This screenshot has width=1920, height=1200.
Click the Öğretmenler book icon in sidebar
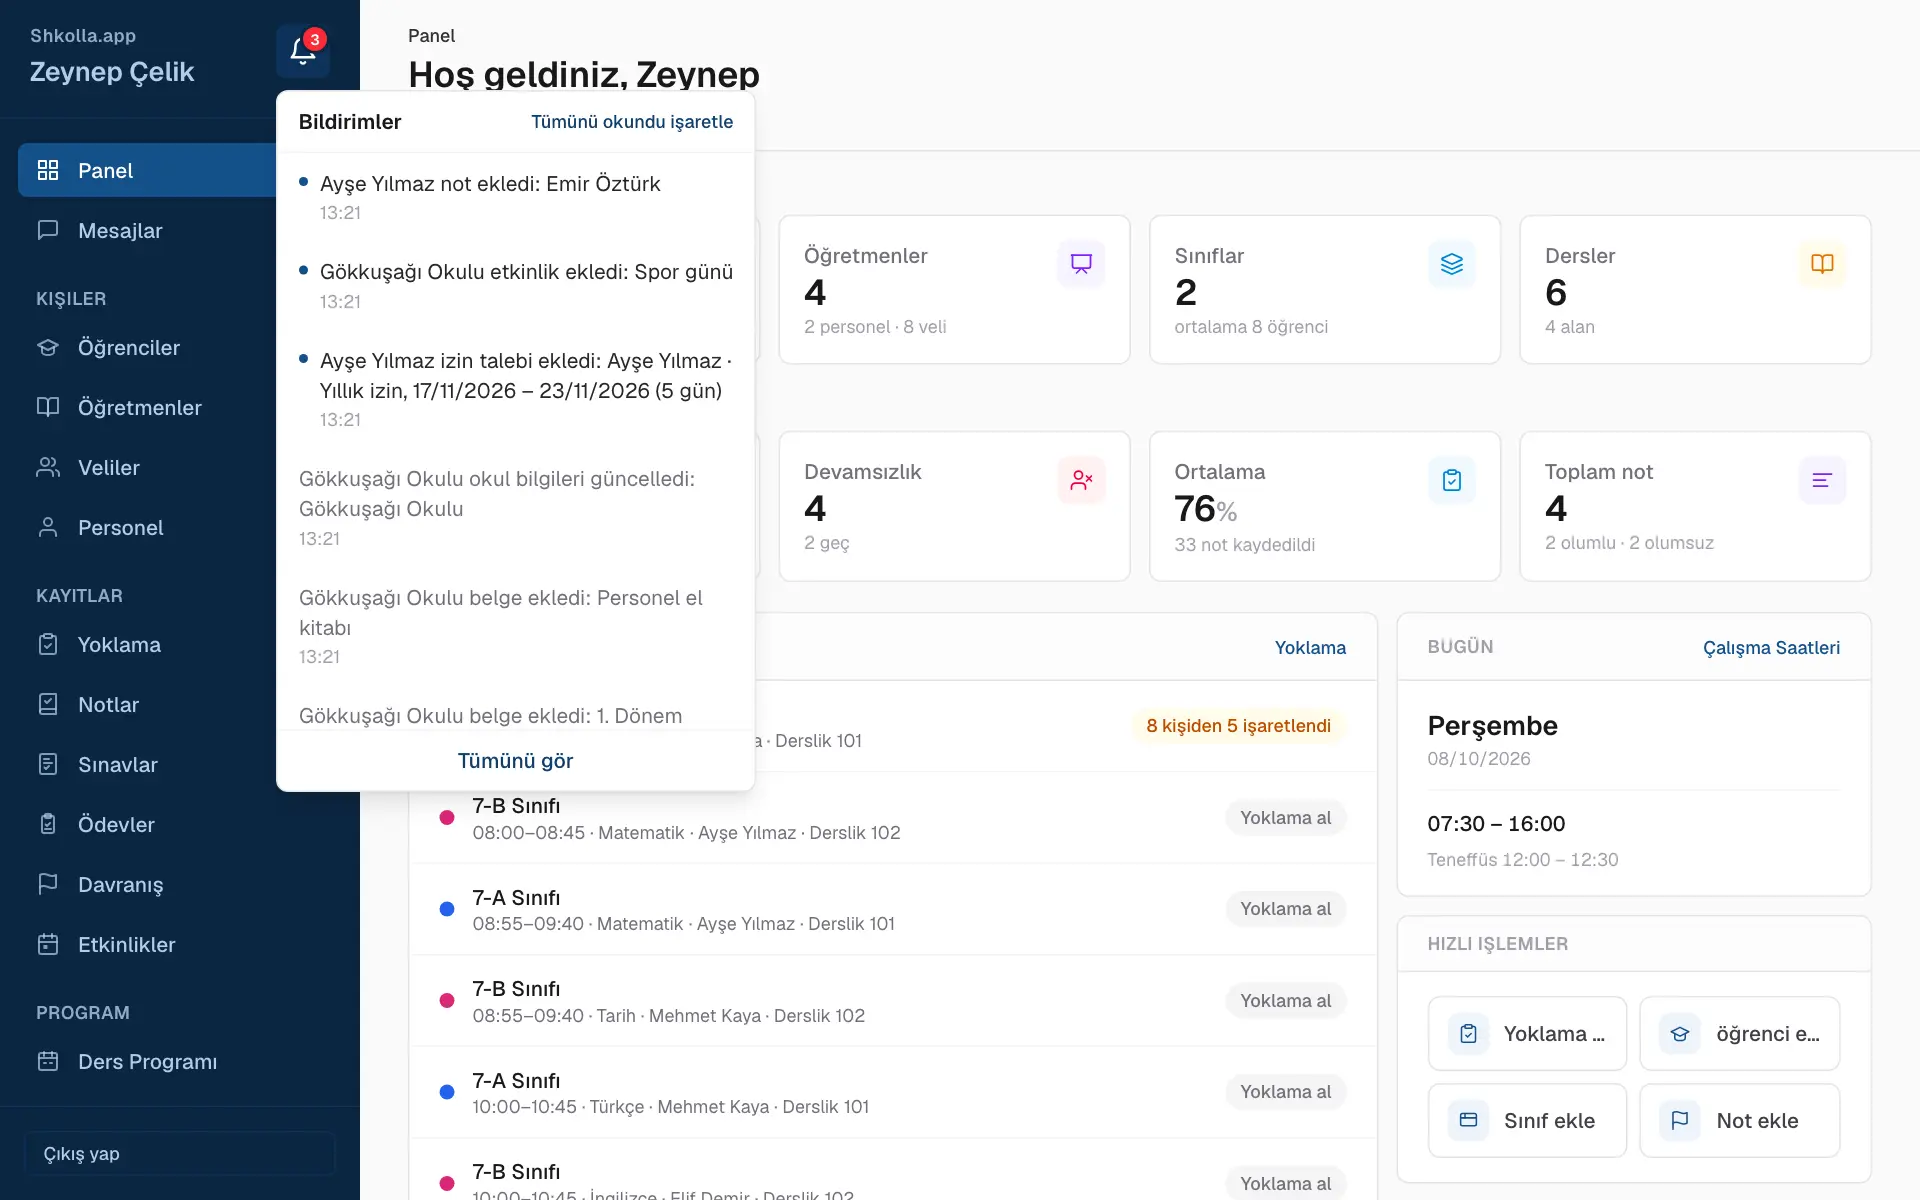click(48, 407)
